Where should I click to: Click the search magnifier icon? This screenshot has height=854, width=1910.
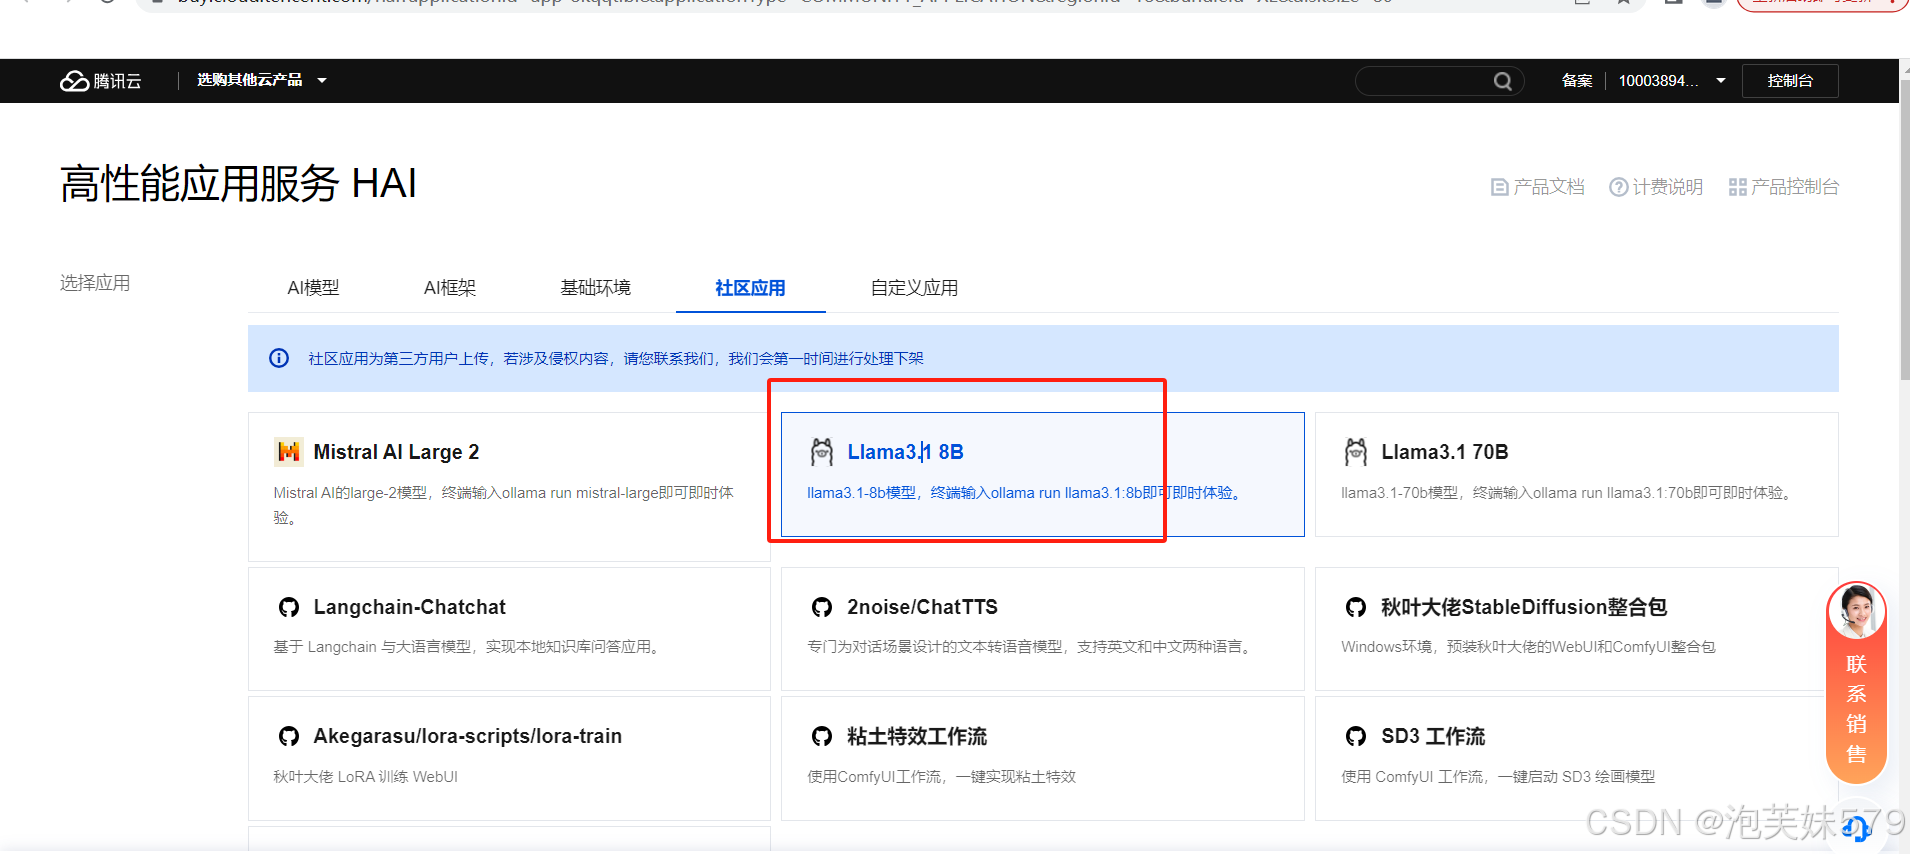(1502, 81)
